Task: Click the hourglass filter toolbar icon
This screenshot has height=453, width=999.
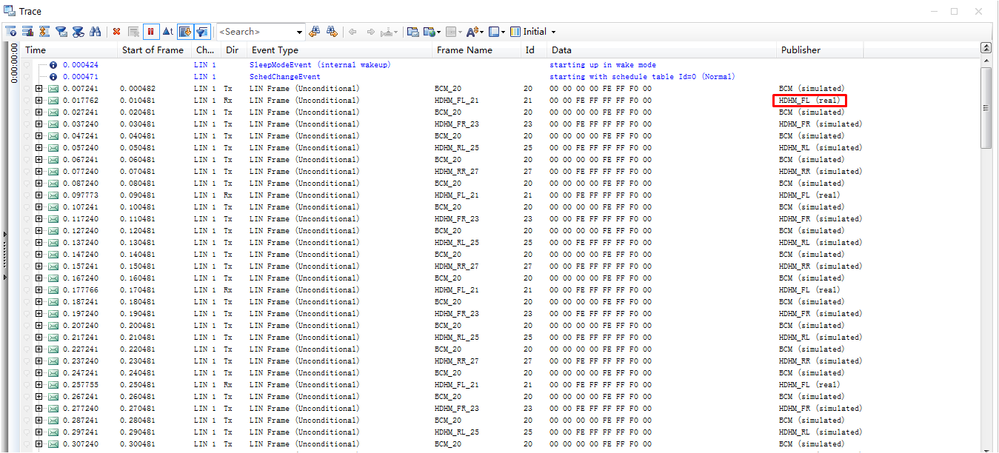Action: pos(45,31)
